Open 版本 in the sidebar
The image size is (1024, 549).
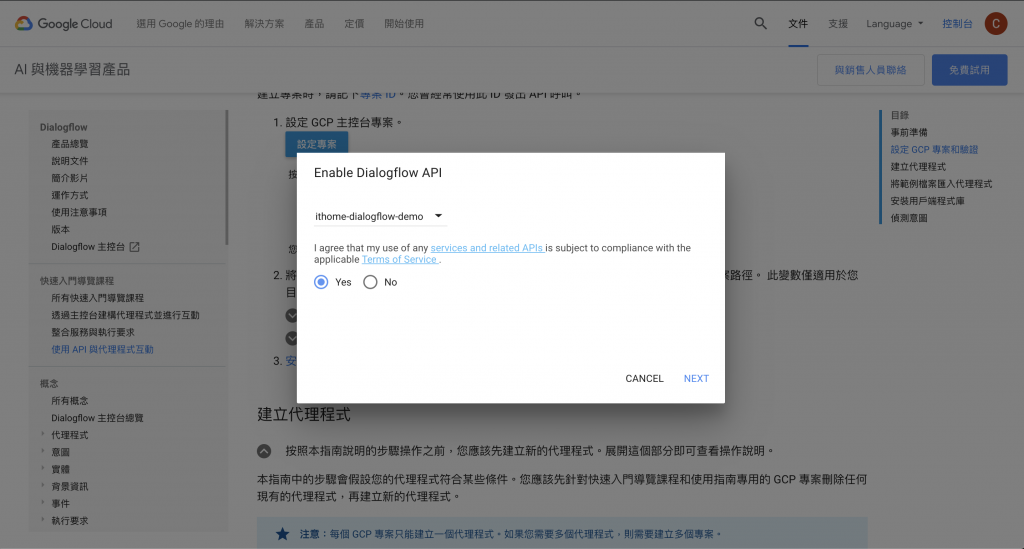[61, 229]
